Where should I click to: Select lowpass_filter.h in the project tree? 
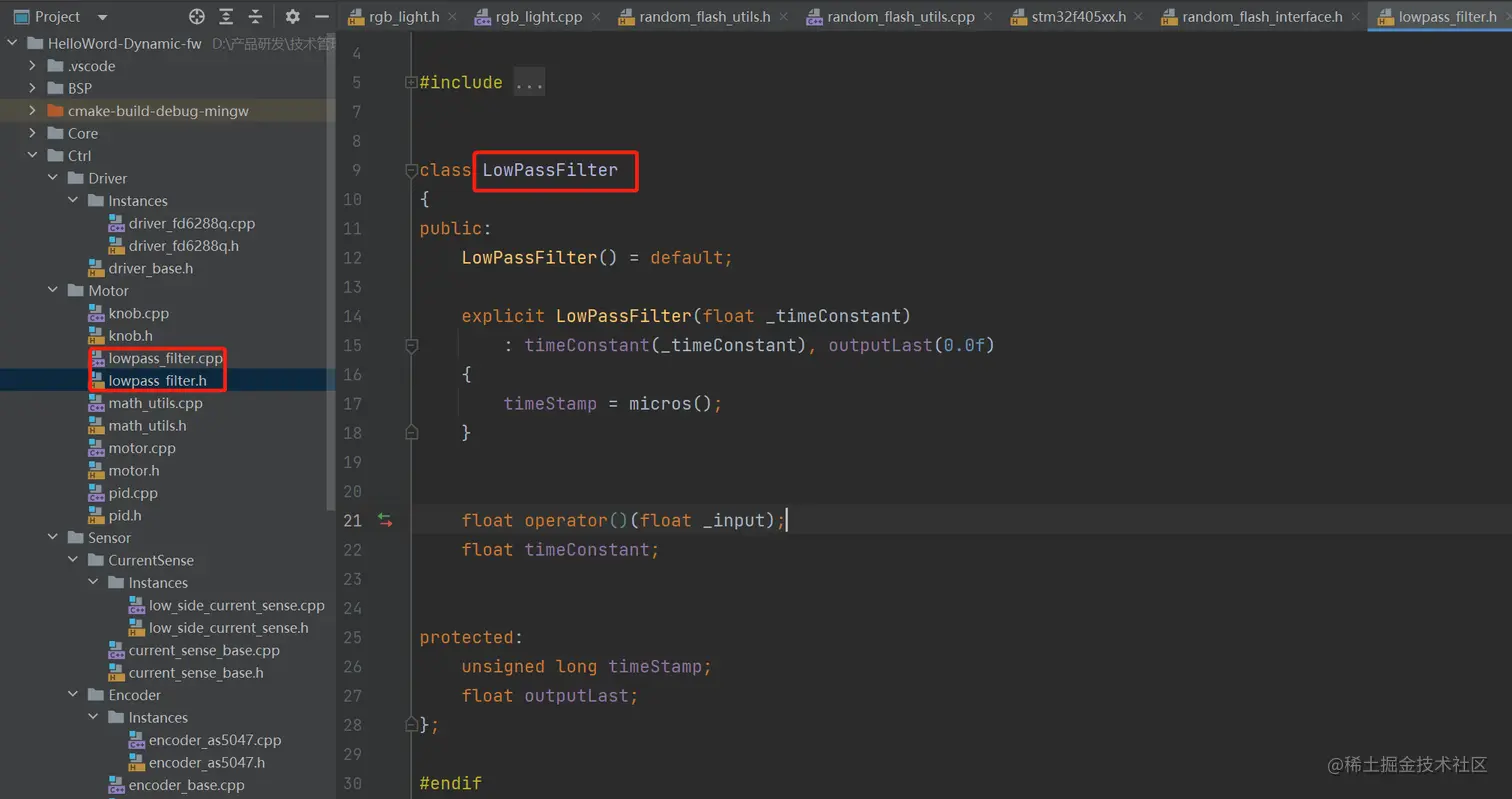point(158,381)
